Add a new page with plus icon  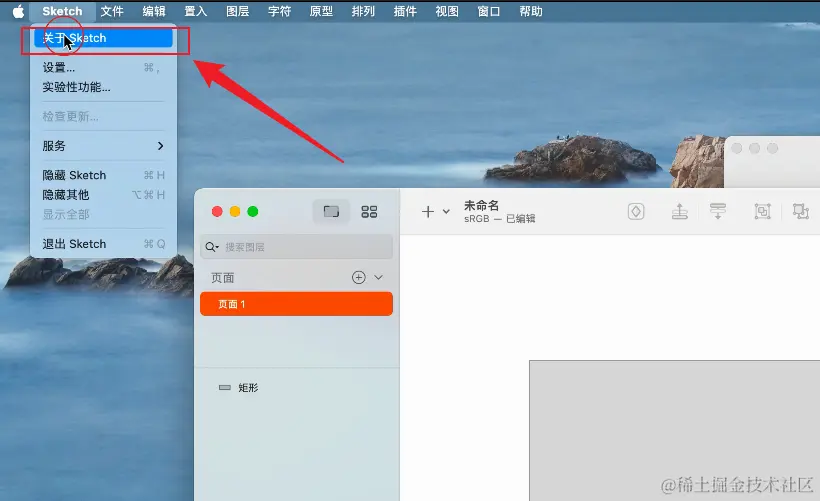[359, 277]
